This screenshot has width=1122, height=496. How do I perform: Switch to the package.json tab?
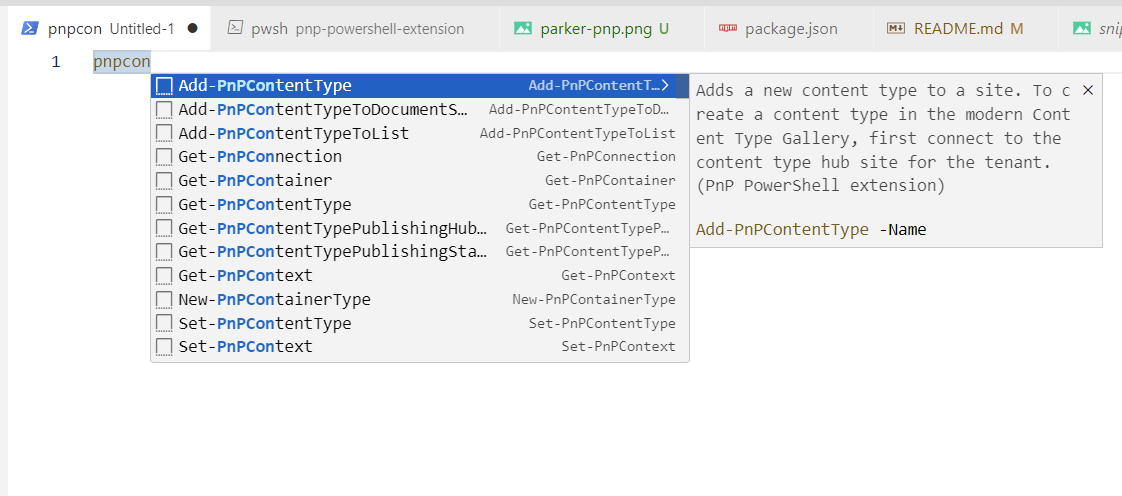(x=789, y=29)
